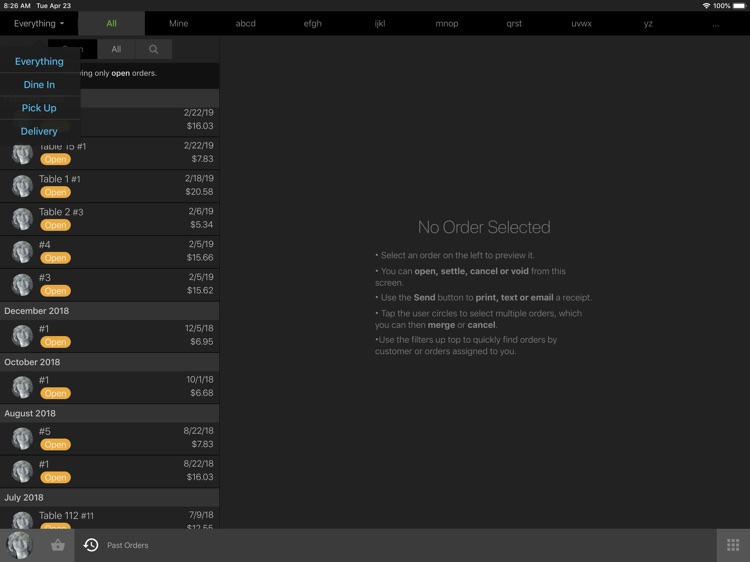750x562 pixels.
Task: Choose Dine In from the dropdown
Action: click(x=39, y=85)
